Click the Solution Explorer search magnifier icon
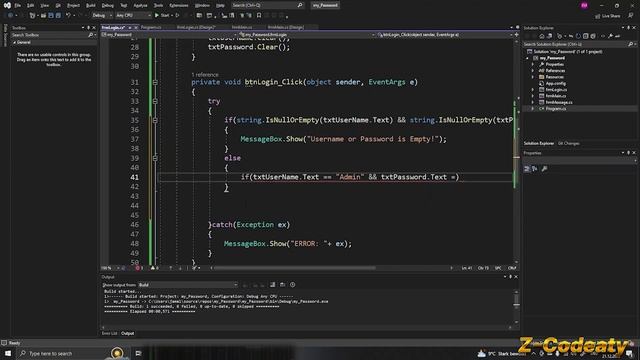The width and height of the screenshot is (640, 360). pos(630,44)
